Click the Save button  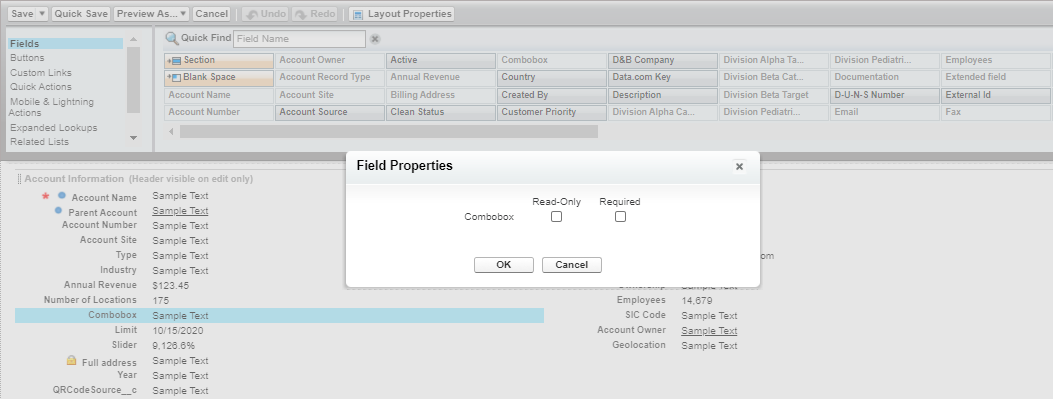coord(21,13)
